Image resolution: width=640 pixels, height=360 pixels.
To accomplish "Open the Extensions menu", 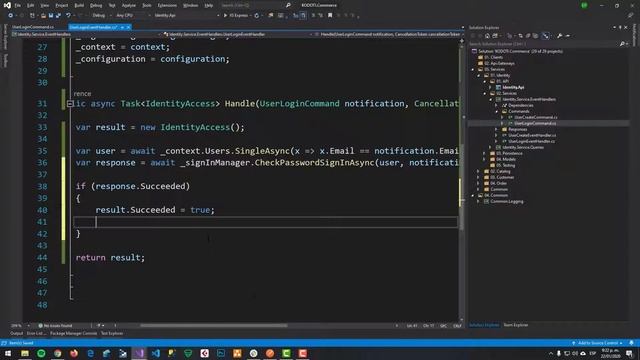I will click(x=167, y=5).
